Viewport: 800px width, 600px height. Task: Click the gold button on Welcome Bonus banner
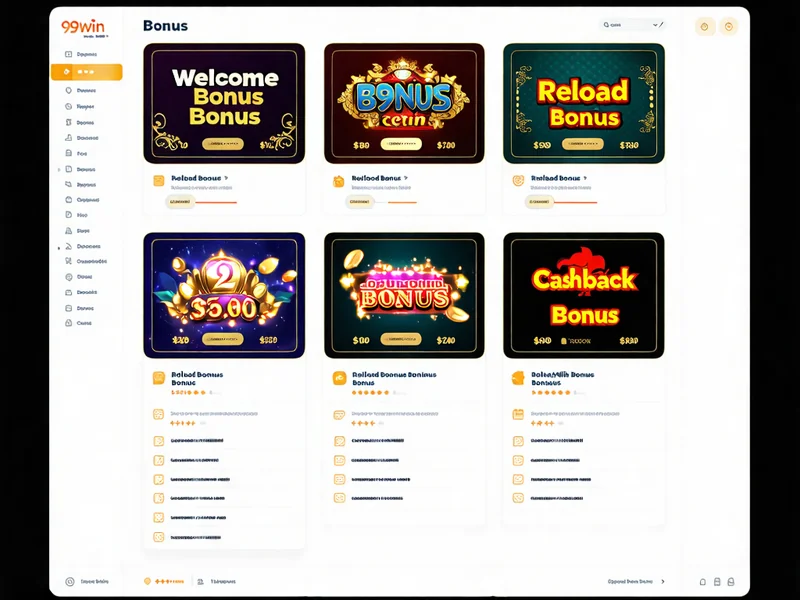pos(223,144)
